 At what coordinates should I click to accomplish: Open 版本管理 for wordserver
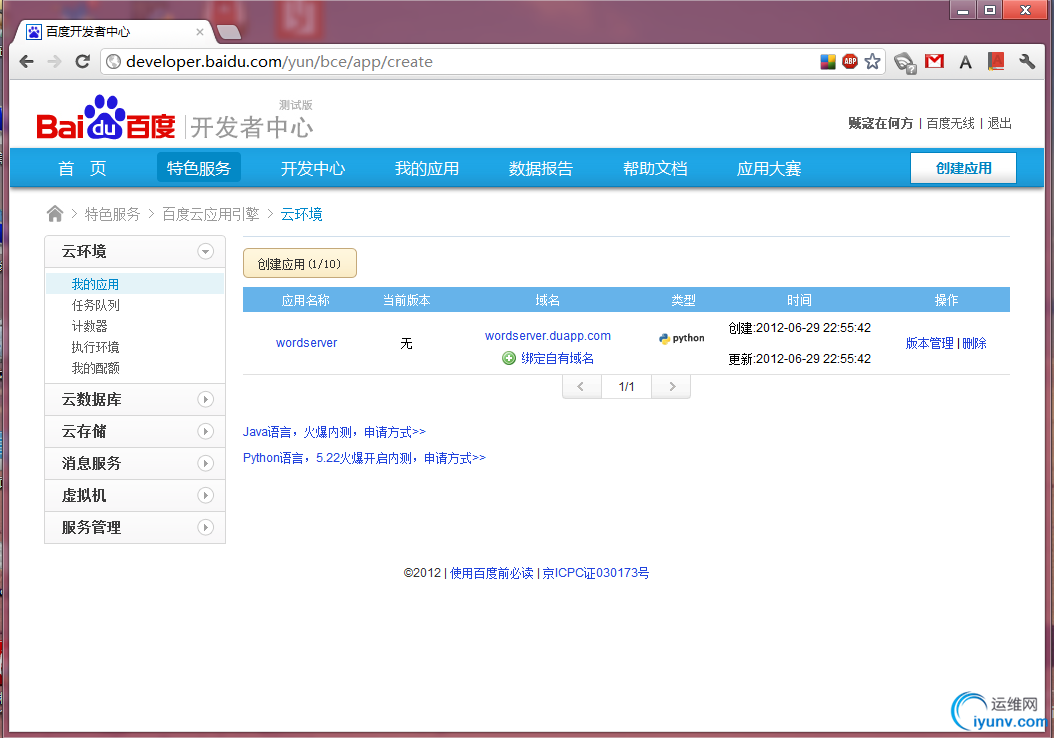[930, 343]
